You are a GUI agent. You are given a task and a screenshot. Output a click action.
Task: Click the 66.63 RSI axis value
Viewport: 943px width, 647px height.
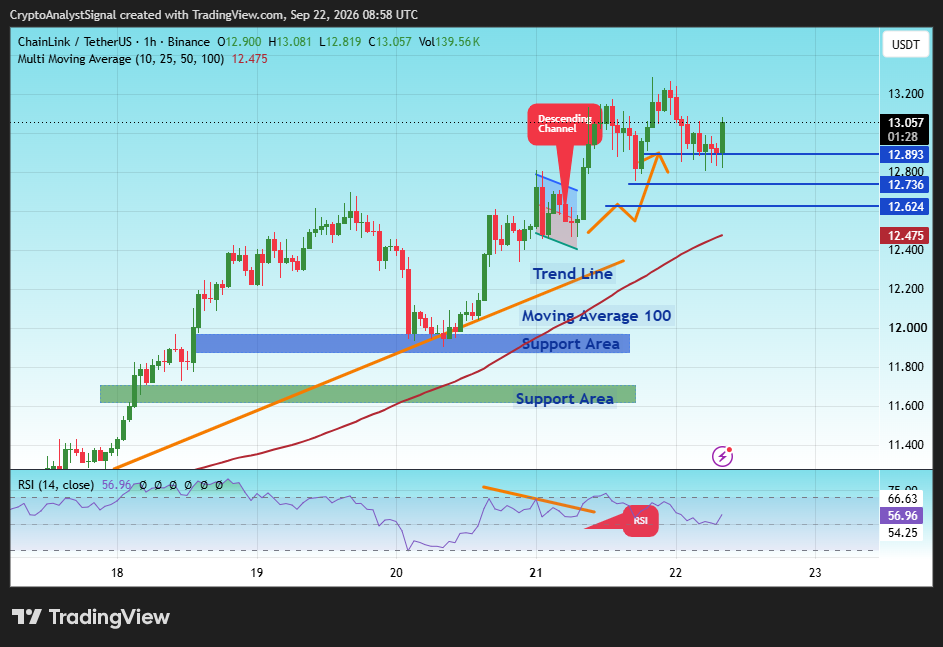902,499
